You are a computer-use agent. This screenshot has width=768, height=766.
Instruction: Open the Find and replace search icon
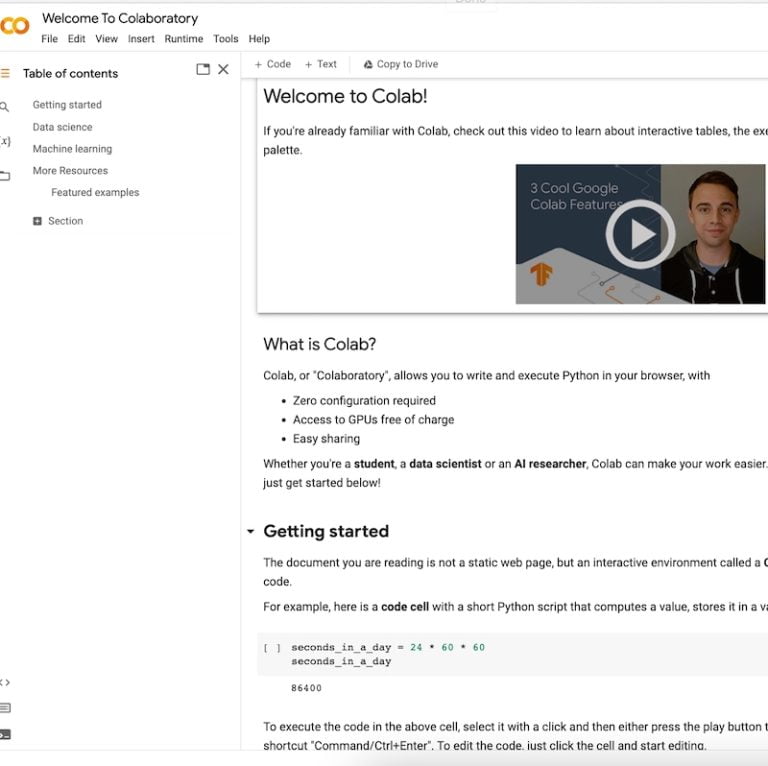pyautogui.click(x=5, y=107)
